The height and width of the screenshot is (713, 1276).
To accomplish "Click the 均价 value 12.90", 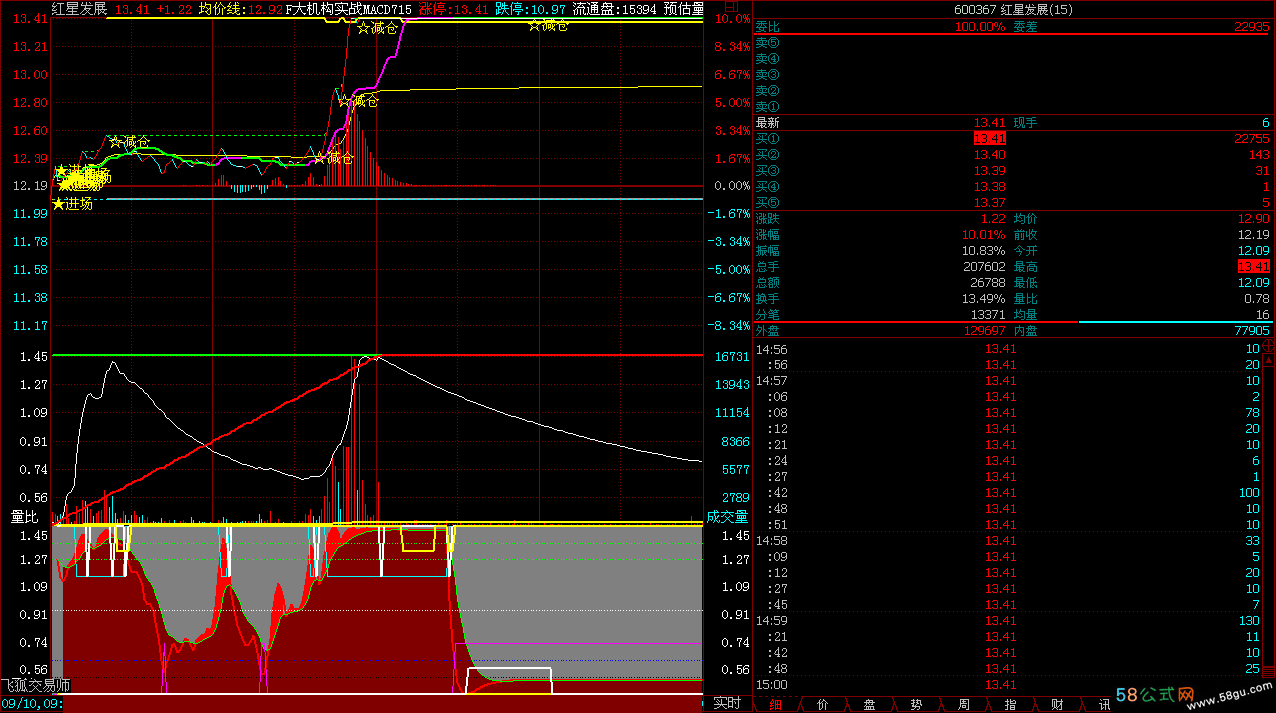I will pos(1253,218).
